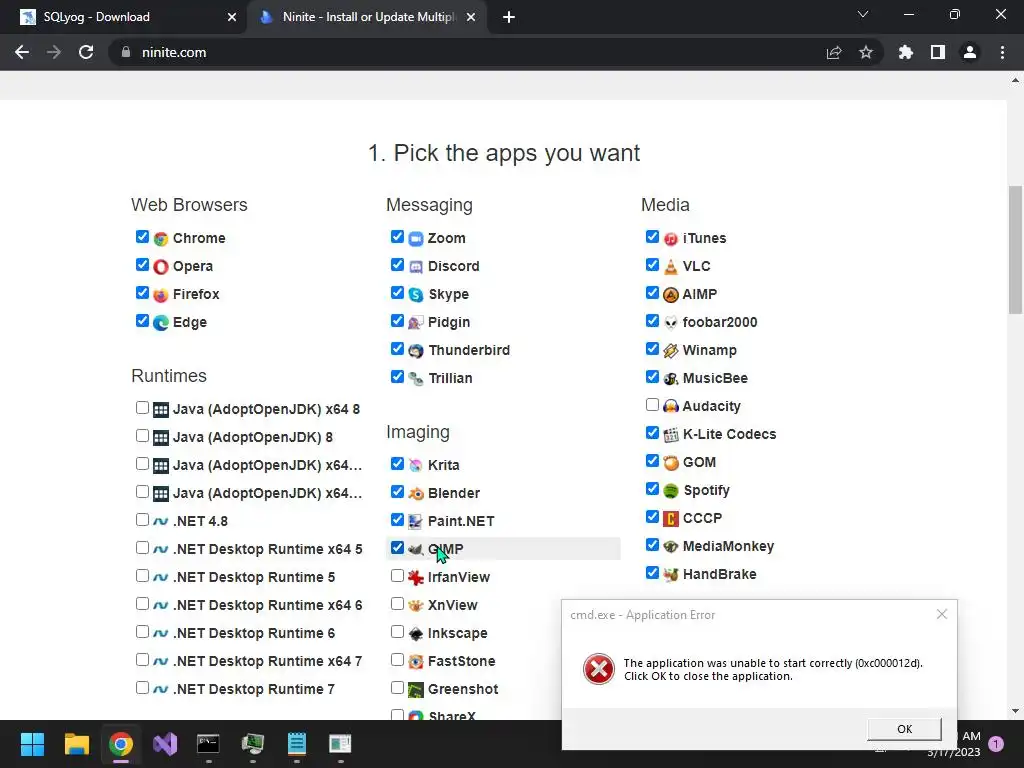Click the .NET Desktop Runtime 6 label

click(254, 633)
